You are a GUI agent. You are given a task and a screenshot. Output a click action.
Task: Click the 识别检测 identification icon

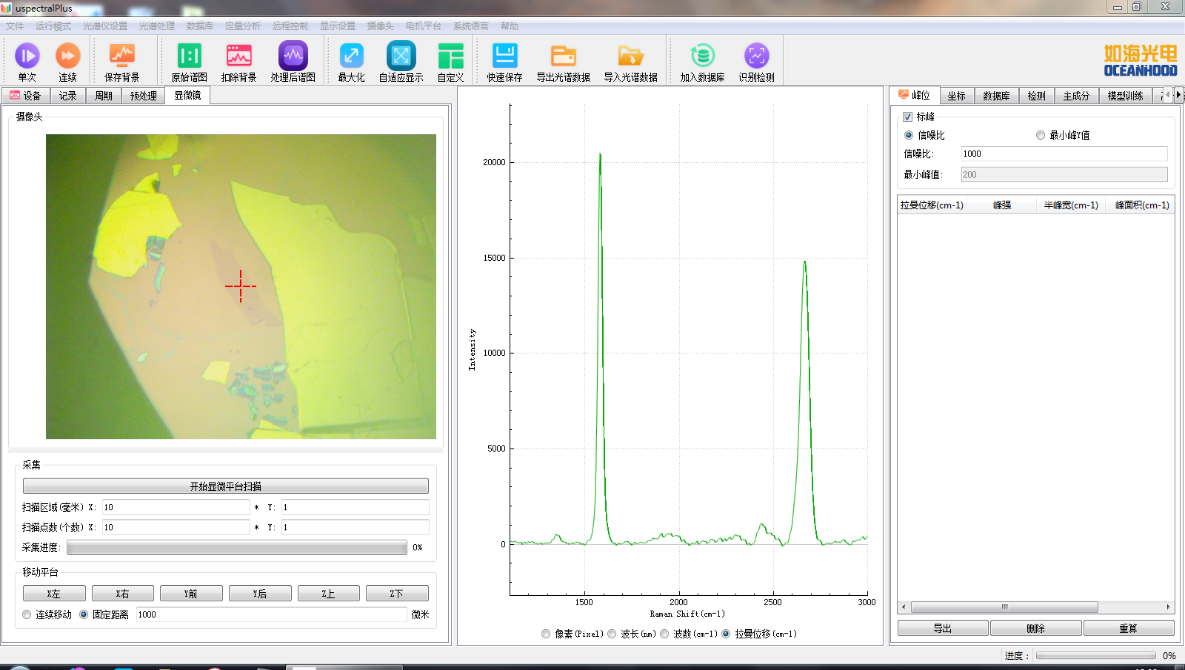756,56
